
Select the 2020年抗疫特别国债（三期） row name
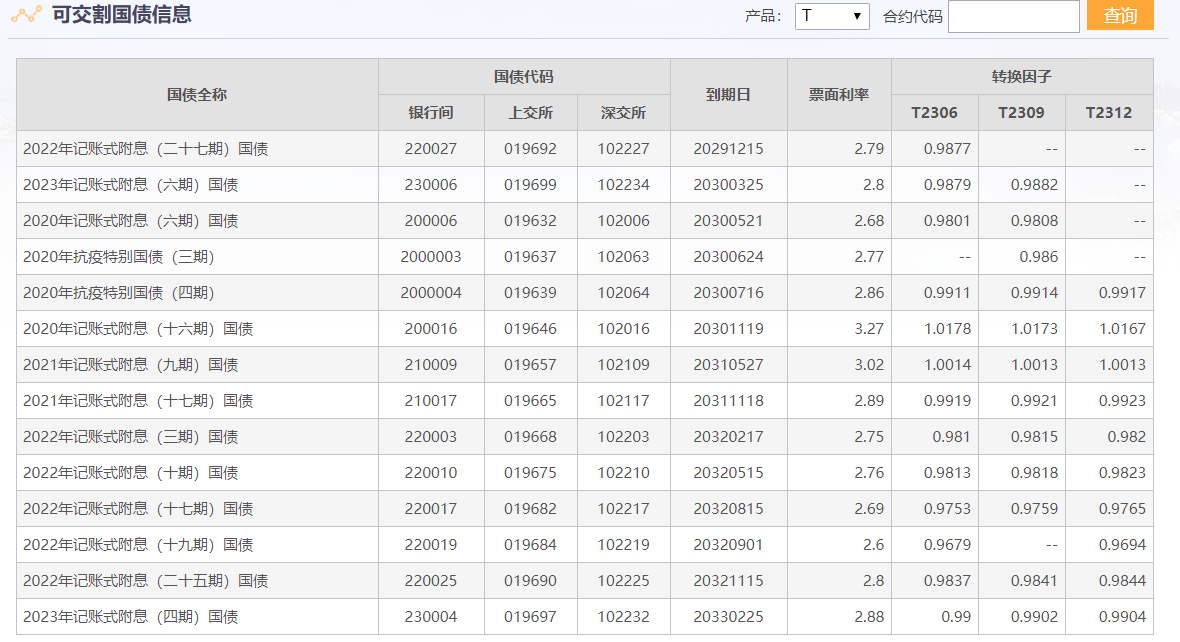pos(119,257)
